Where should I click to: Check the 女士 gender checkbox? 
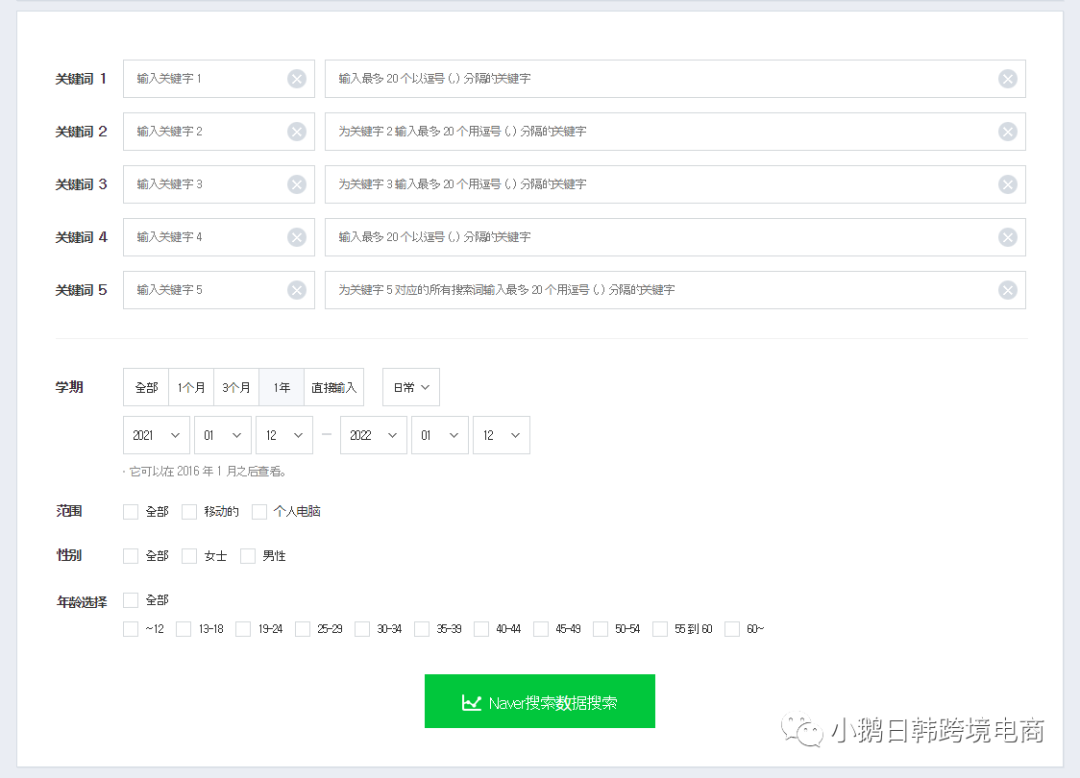pyautogui.click(x=189, y=555)
